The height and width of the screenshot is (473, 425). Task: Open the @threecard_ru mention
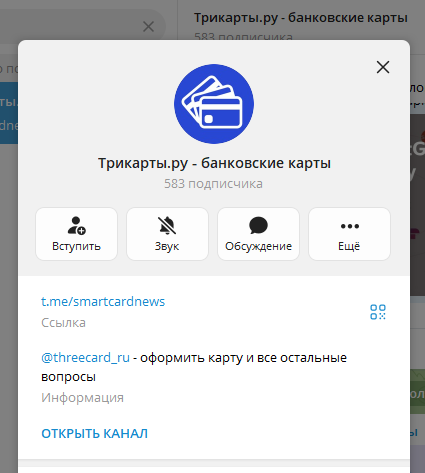[85, 357]
